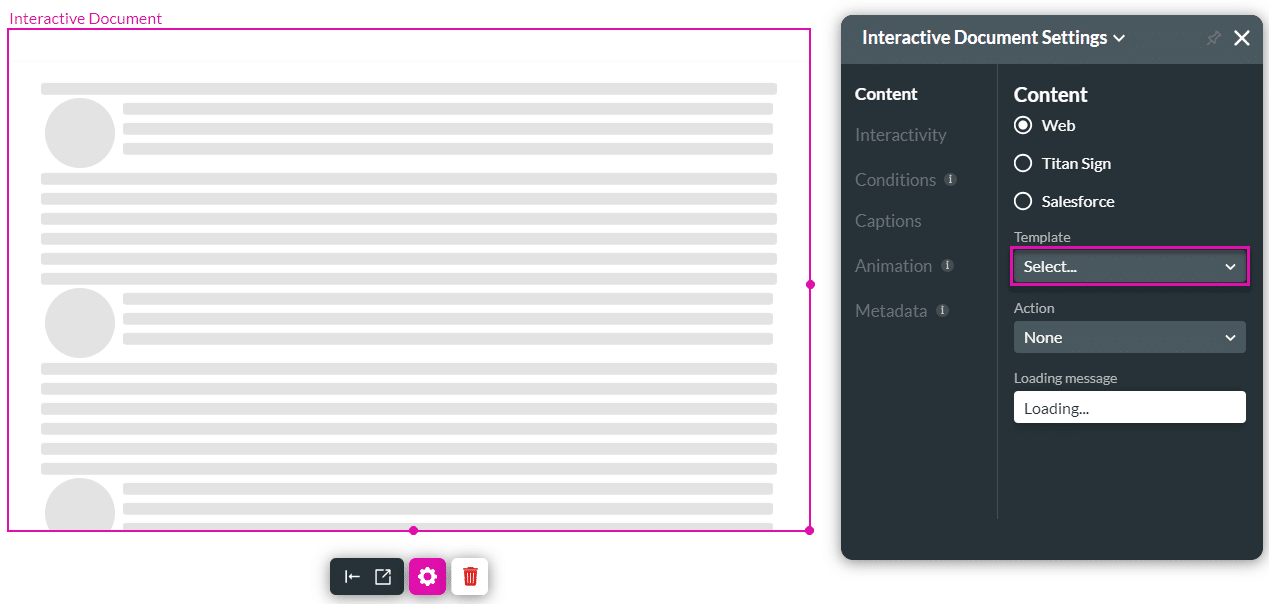Click the info icon next to Animation
This screenshot has width=1269, height=604.
946,266
